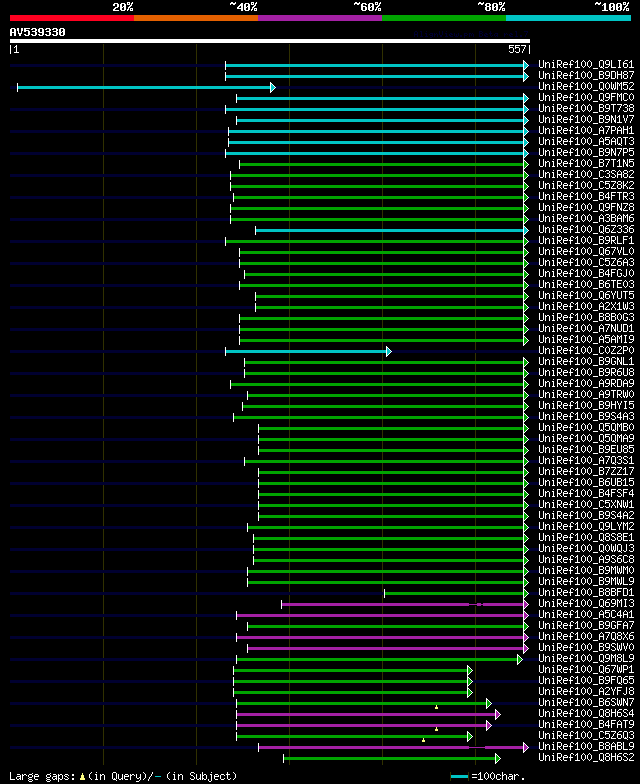Select the UniRef100_B9RLF1 label
The height and width of the screenshot is (784, 640).
coord(586,240)
